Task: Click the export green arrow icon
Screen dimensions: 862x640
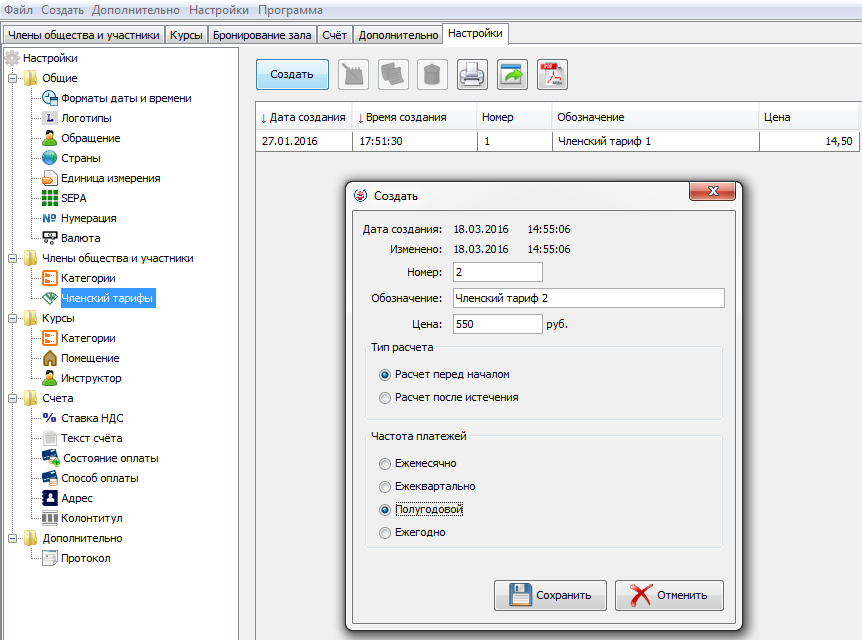Action: pyautogui.click(x=512, y=74)
